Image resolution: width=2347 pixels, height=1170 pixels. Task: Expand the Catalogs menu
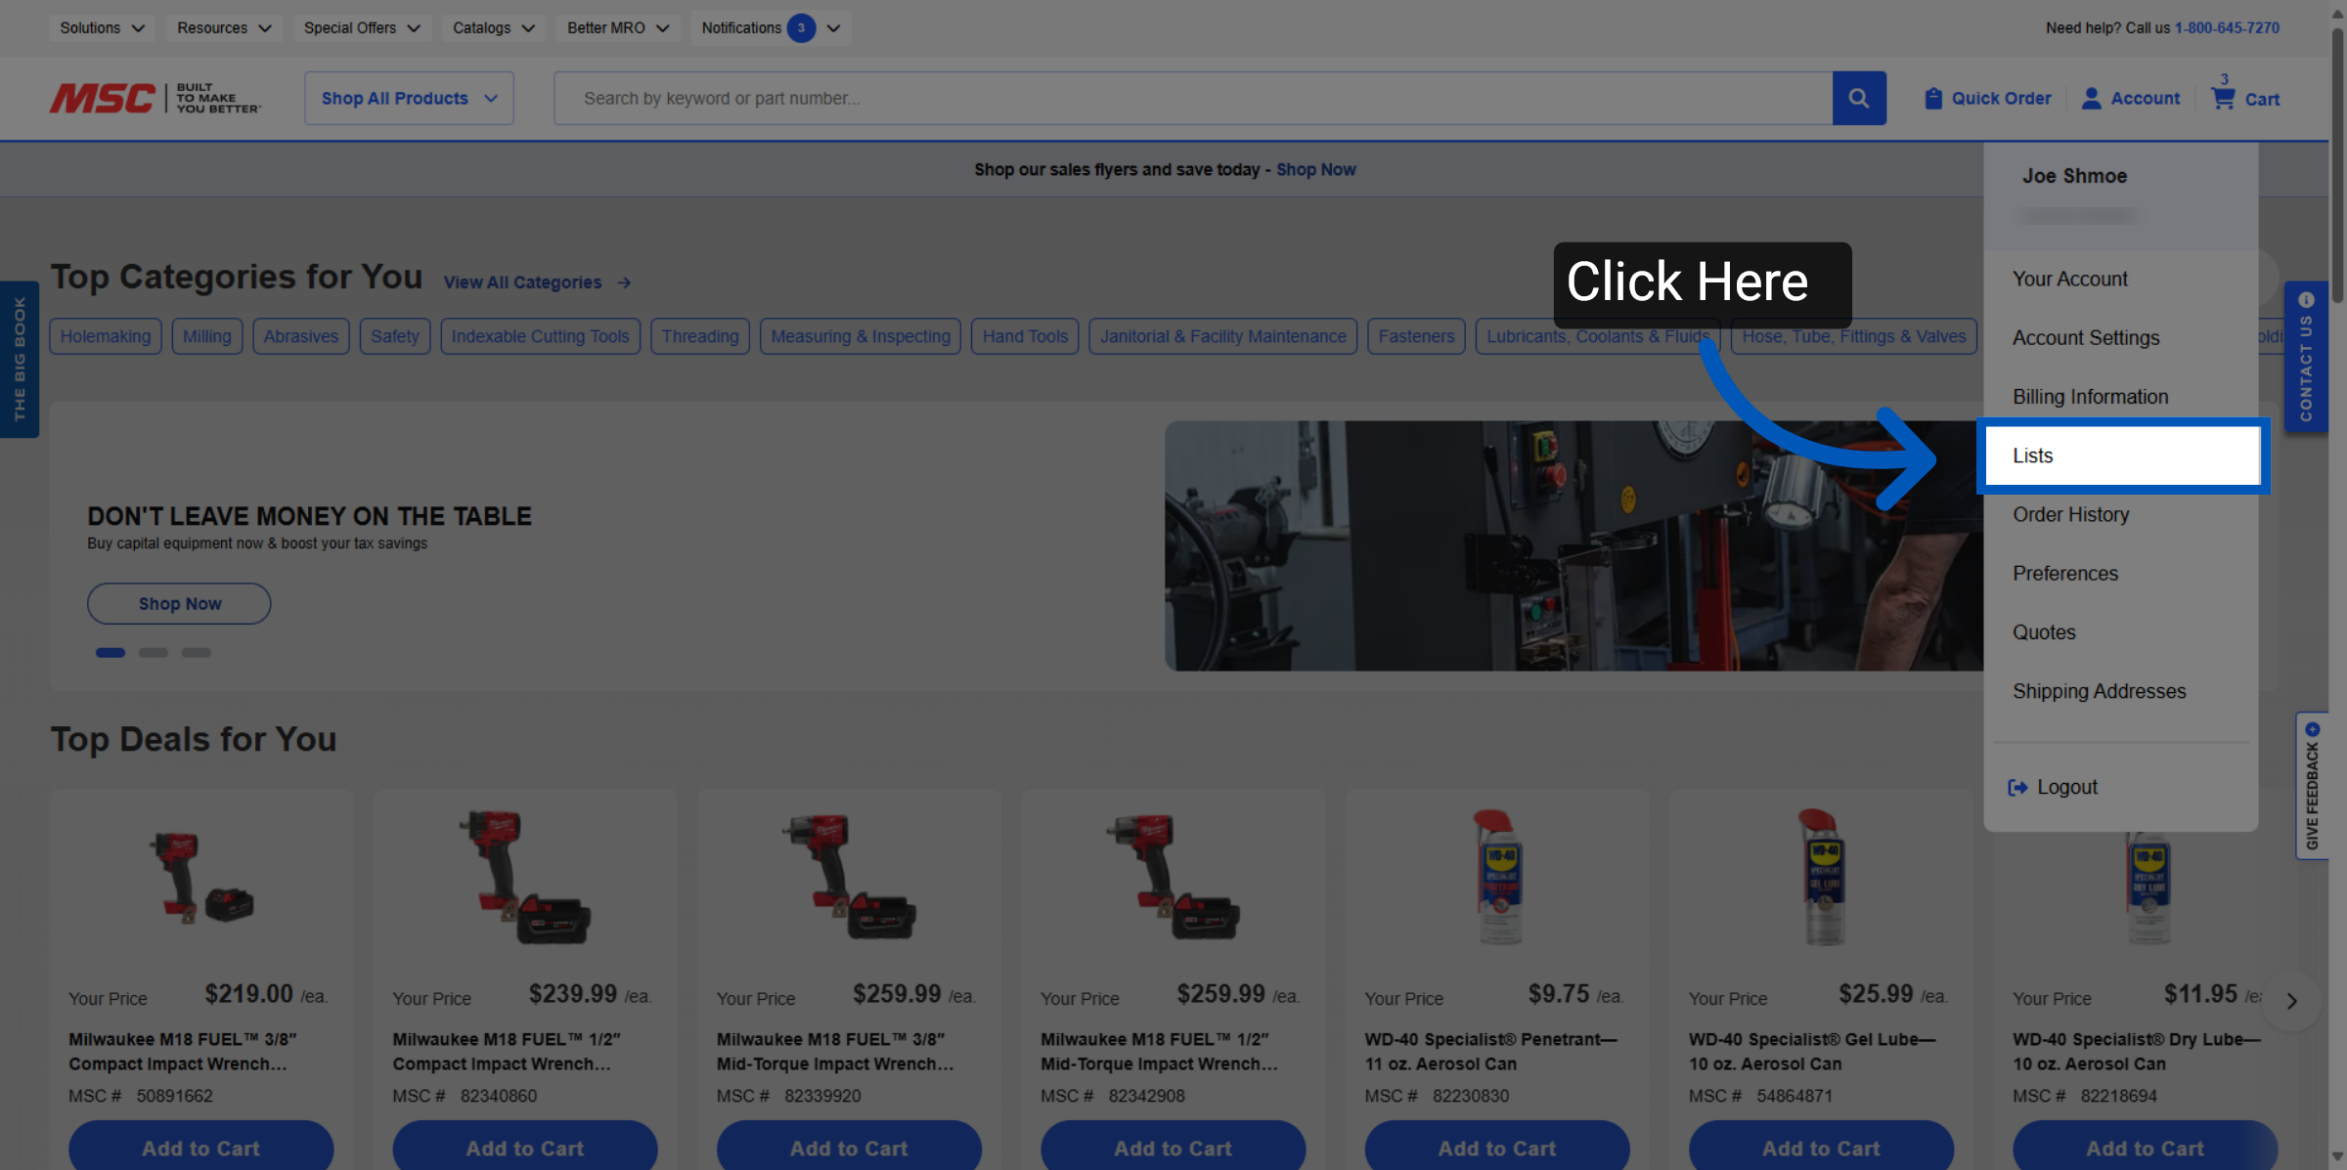click(x=493, y=28)
